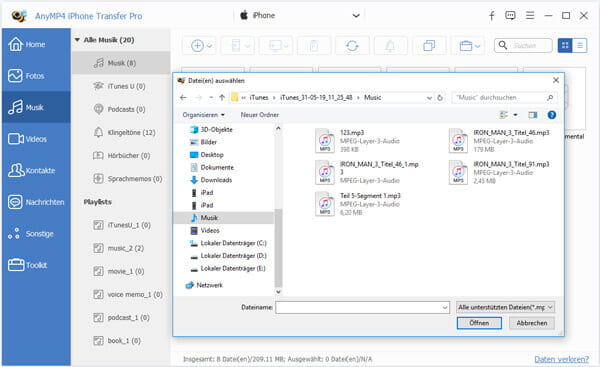This screenshot has height=367, width=600.
Task: Expand the address path dropdown
Action: (x=429, y=98)
